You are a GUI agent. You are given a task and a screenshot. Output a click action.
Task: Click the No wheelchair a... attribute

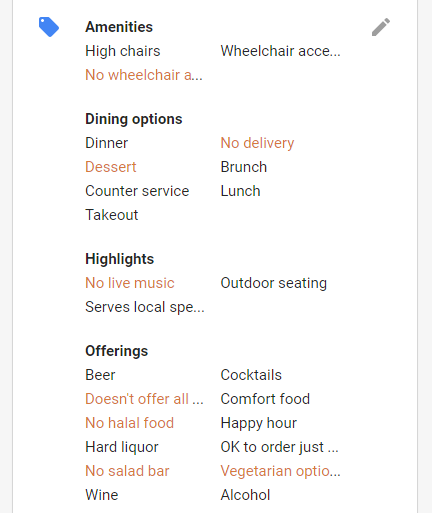pyautogui.click(x=144, y=75)
